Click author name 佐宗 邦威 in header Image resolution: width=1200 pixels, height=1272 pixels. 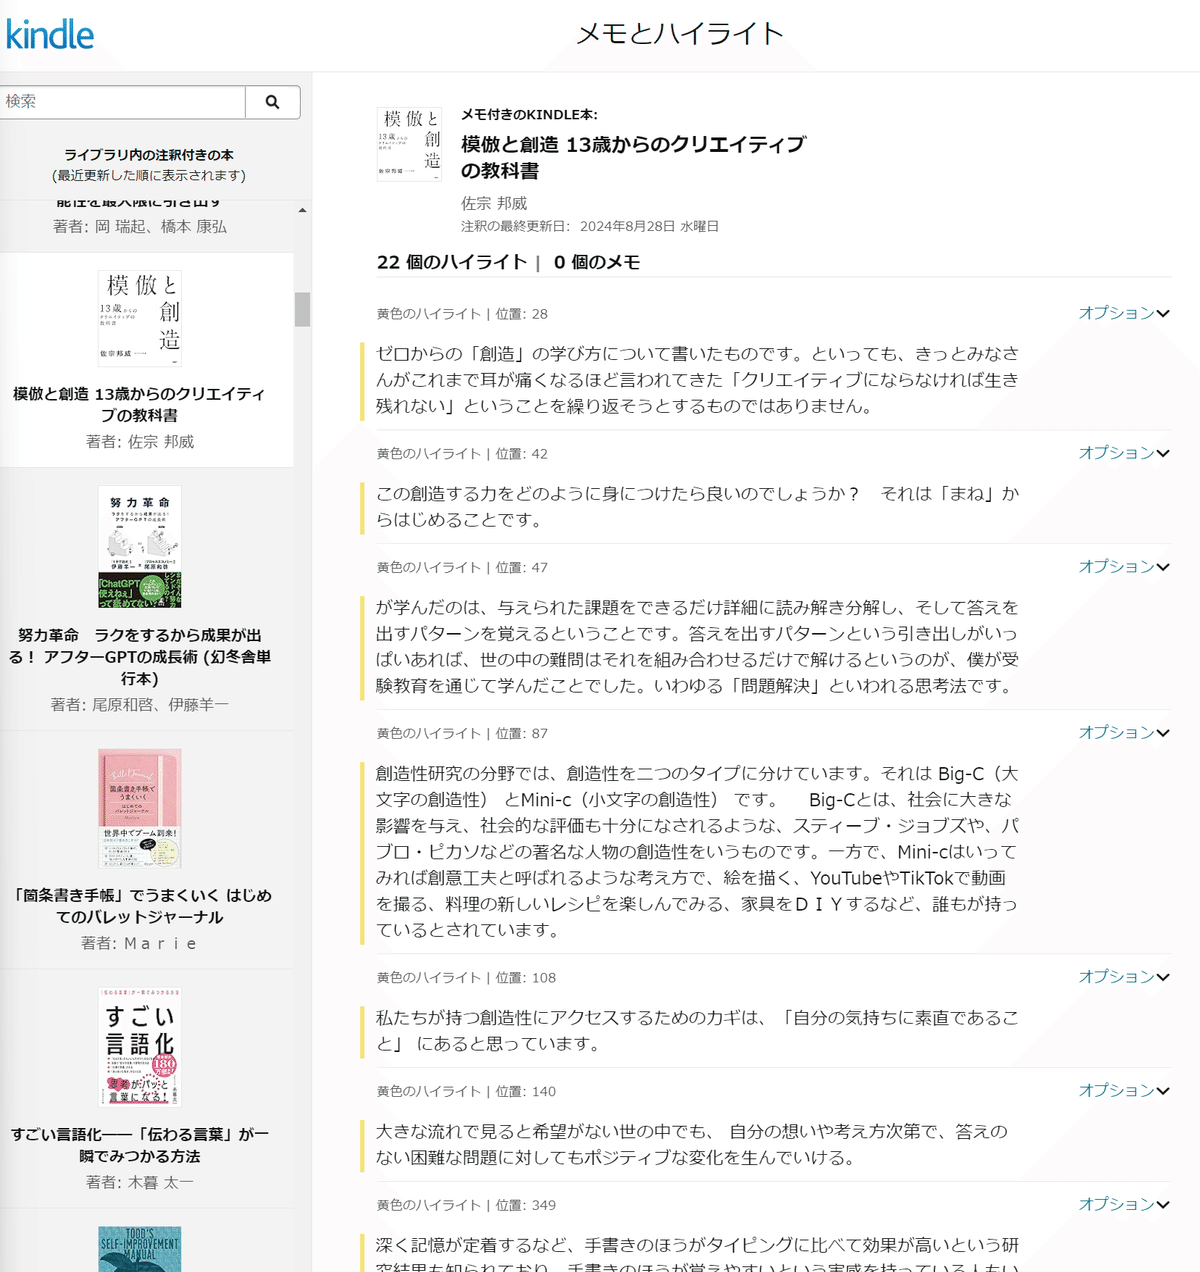494,203
